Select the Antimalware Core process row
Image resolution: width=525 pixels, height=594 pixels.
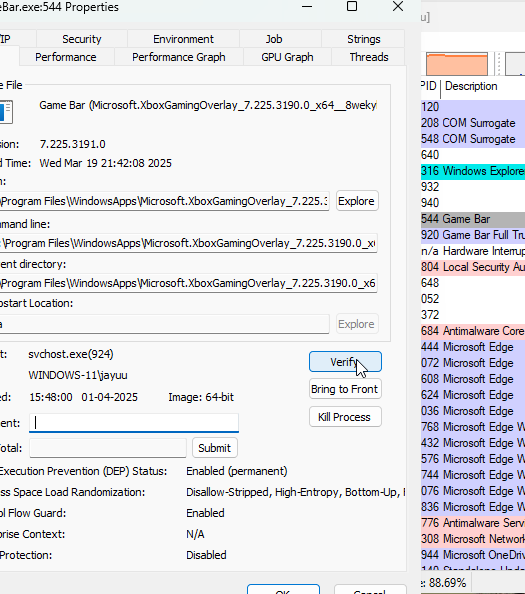(473, 331)
